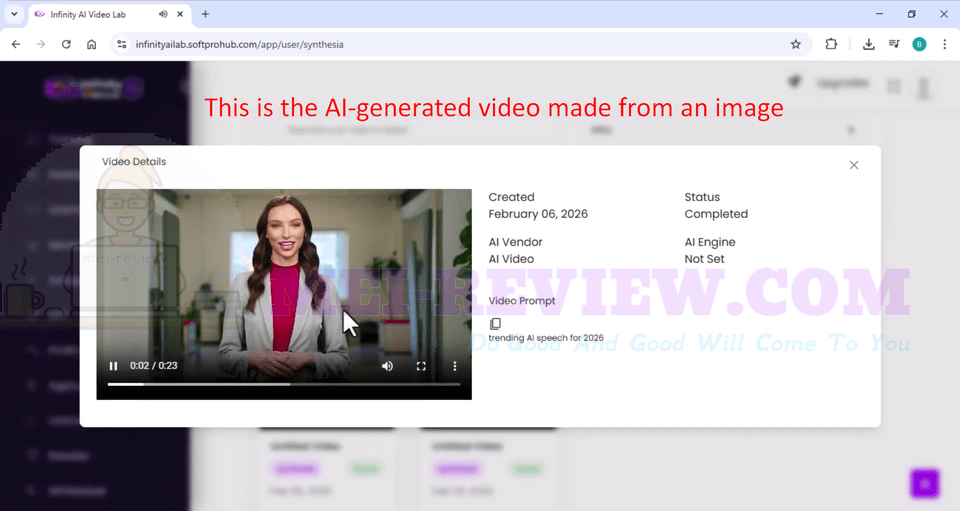Image resolution: width=960 pixels, height=511 pixels.
Task: Open the browser extensions menu
Action: 831,44
